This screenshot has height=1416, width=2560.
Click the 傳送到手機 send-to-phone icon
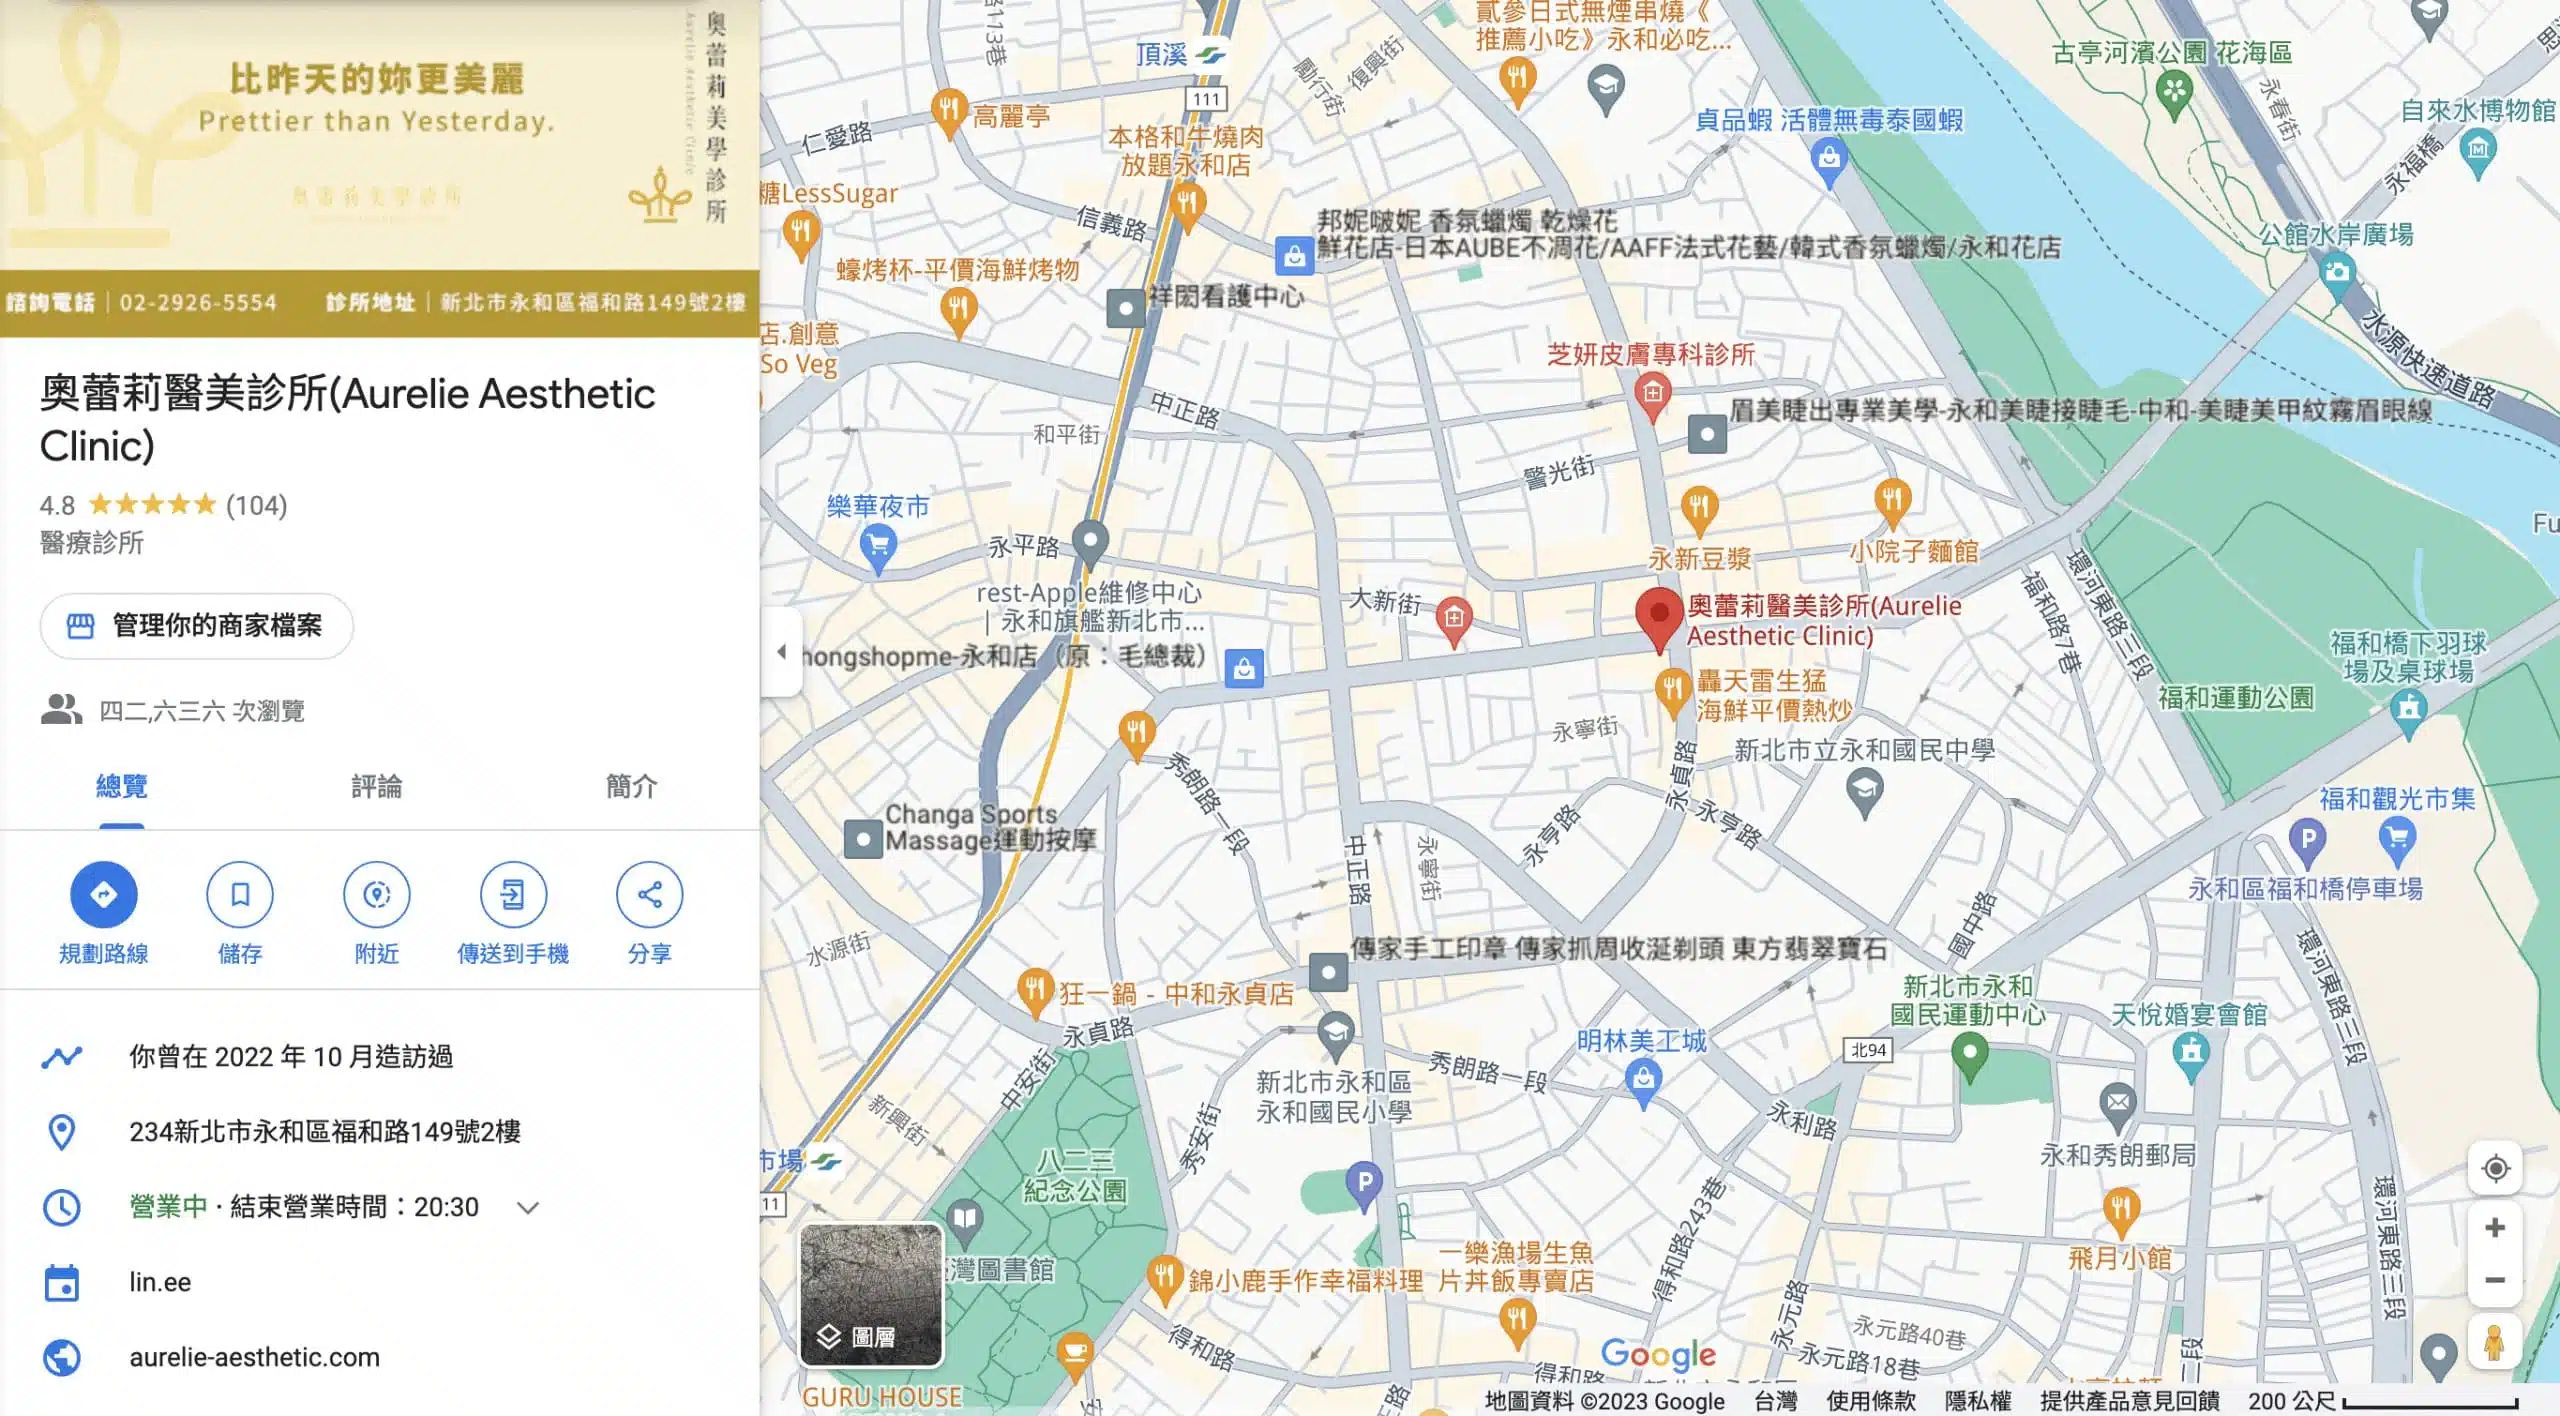513,894
